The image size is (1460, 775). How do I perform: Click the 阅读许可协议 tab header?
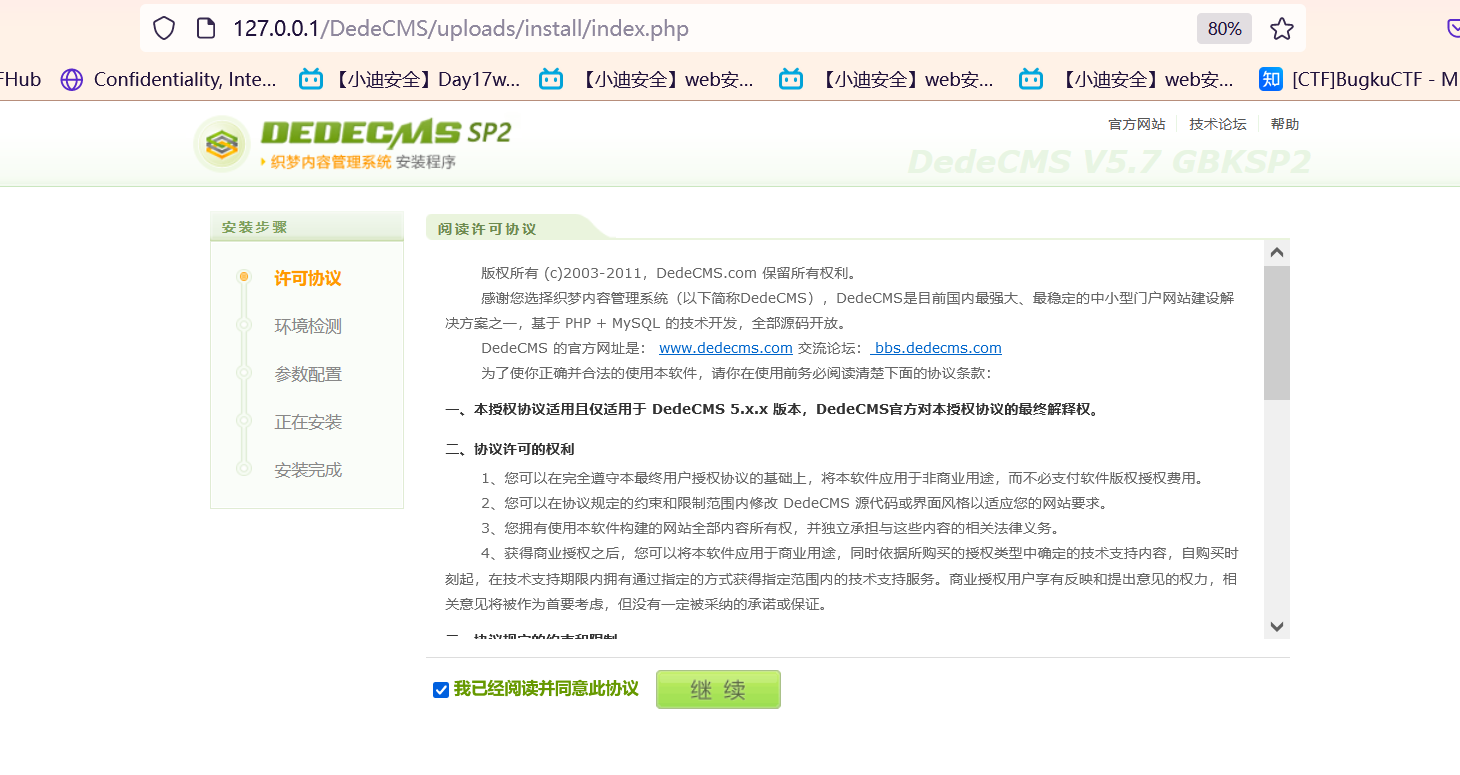tap(487, 229)
